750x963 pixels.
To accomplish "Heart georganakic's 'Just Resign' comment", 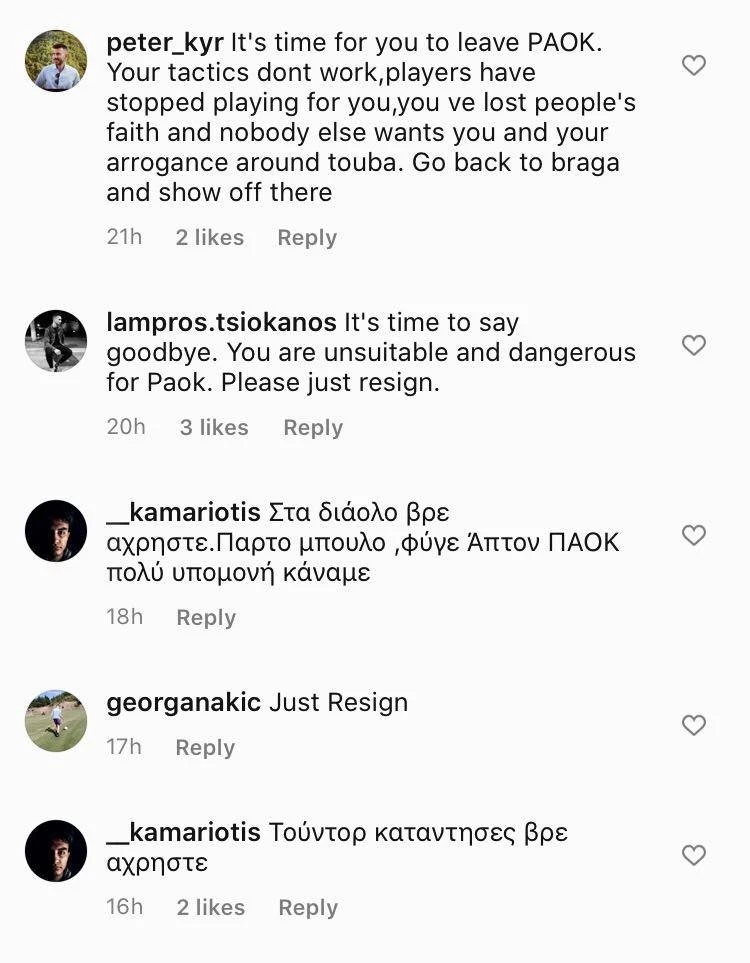I will point(693,725).
